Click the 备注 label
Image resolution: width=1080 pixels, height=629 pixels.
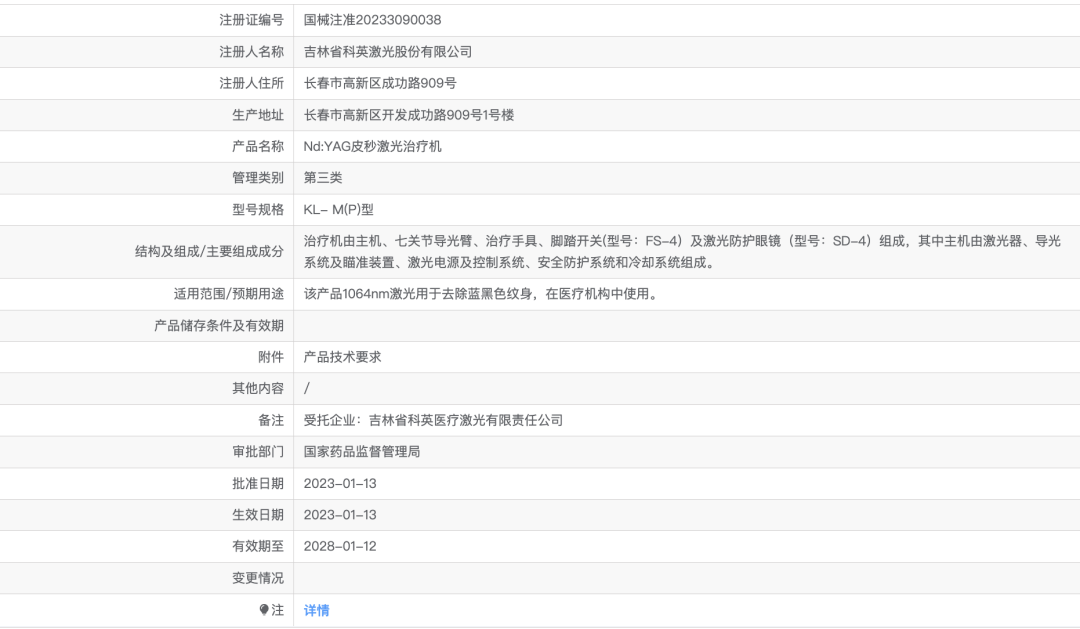(x=271, y=420)
